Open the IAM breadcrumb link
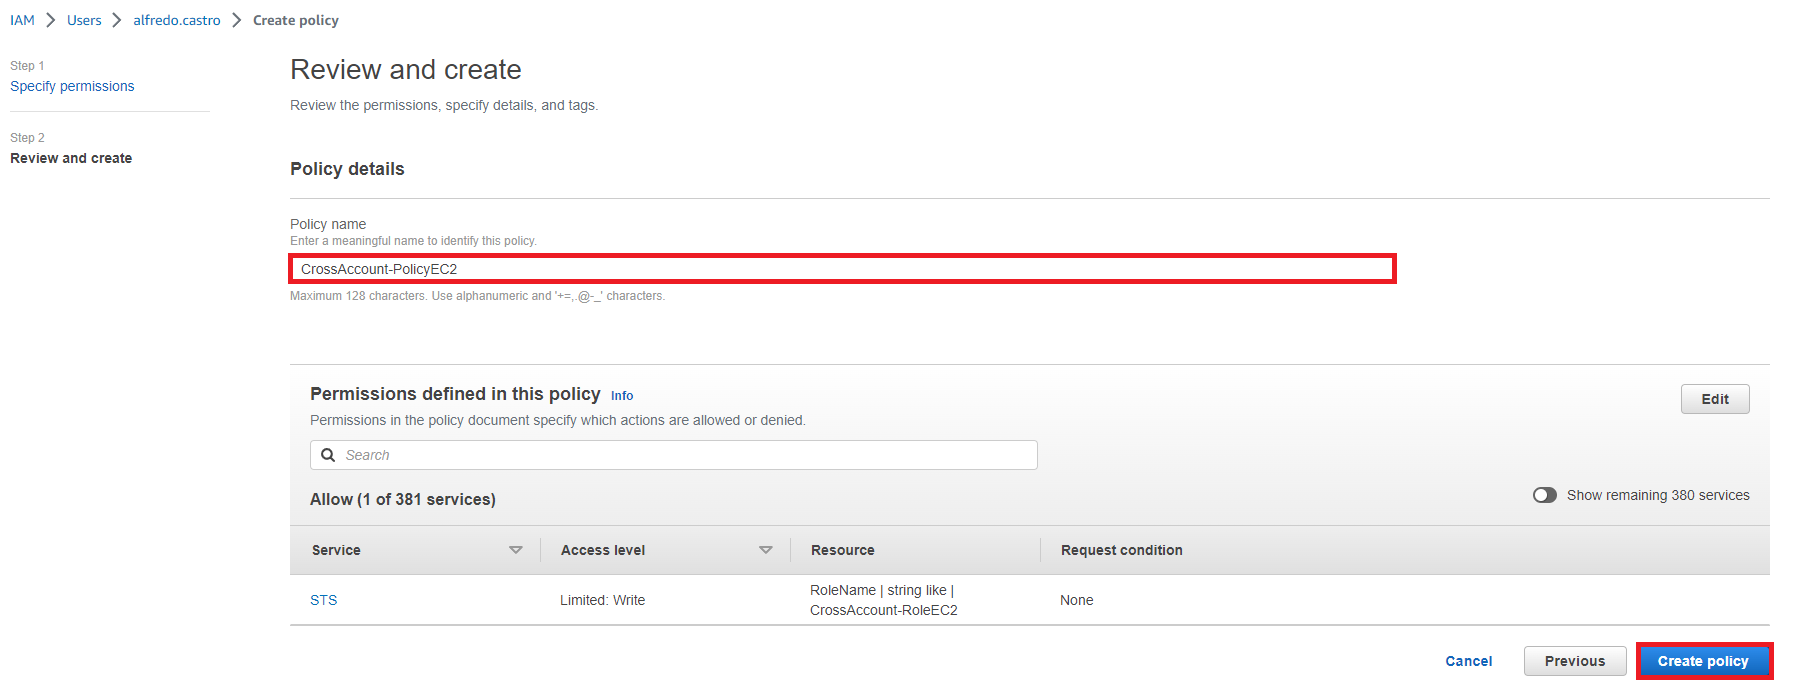 tap(22, 20)
